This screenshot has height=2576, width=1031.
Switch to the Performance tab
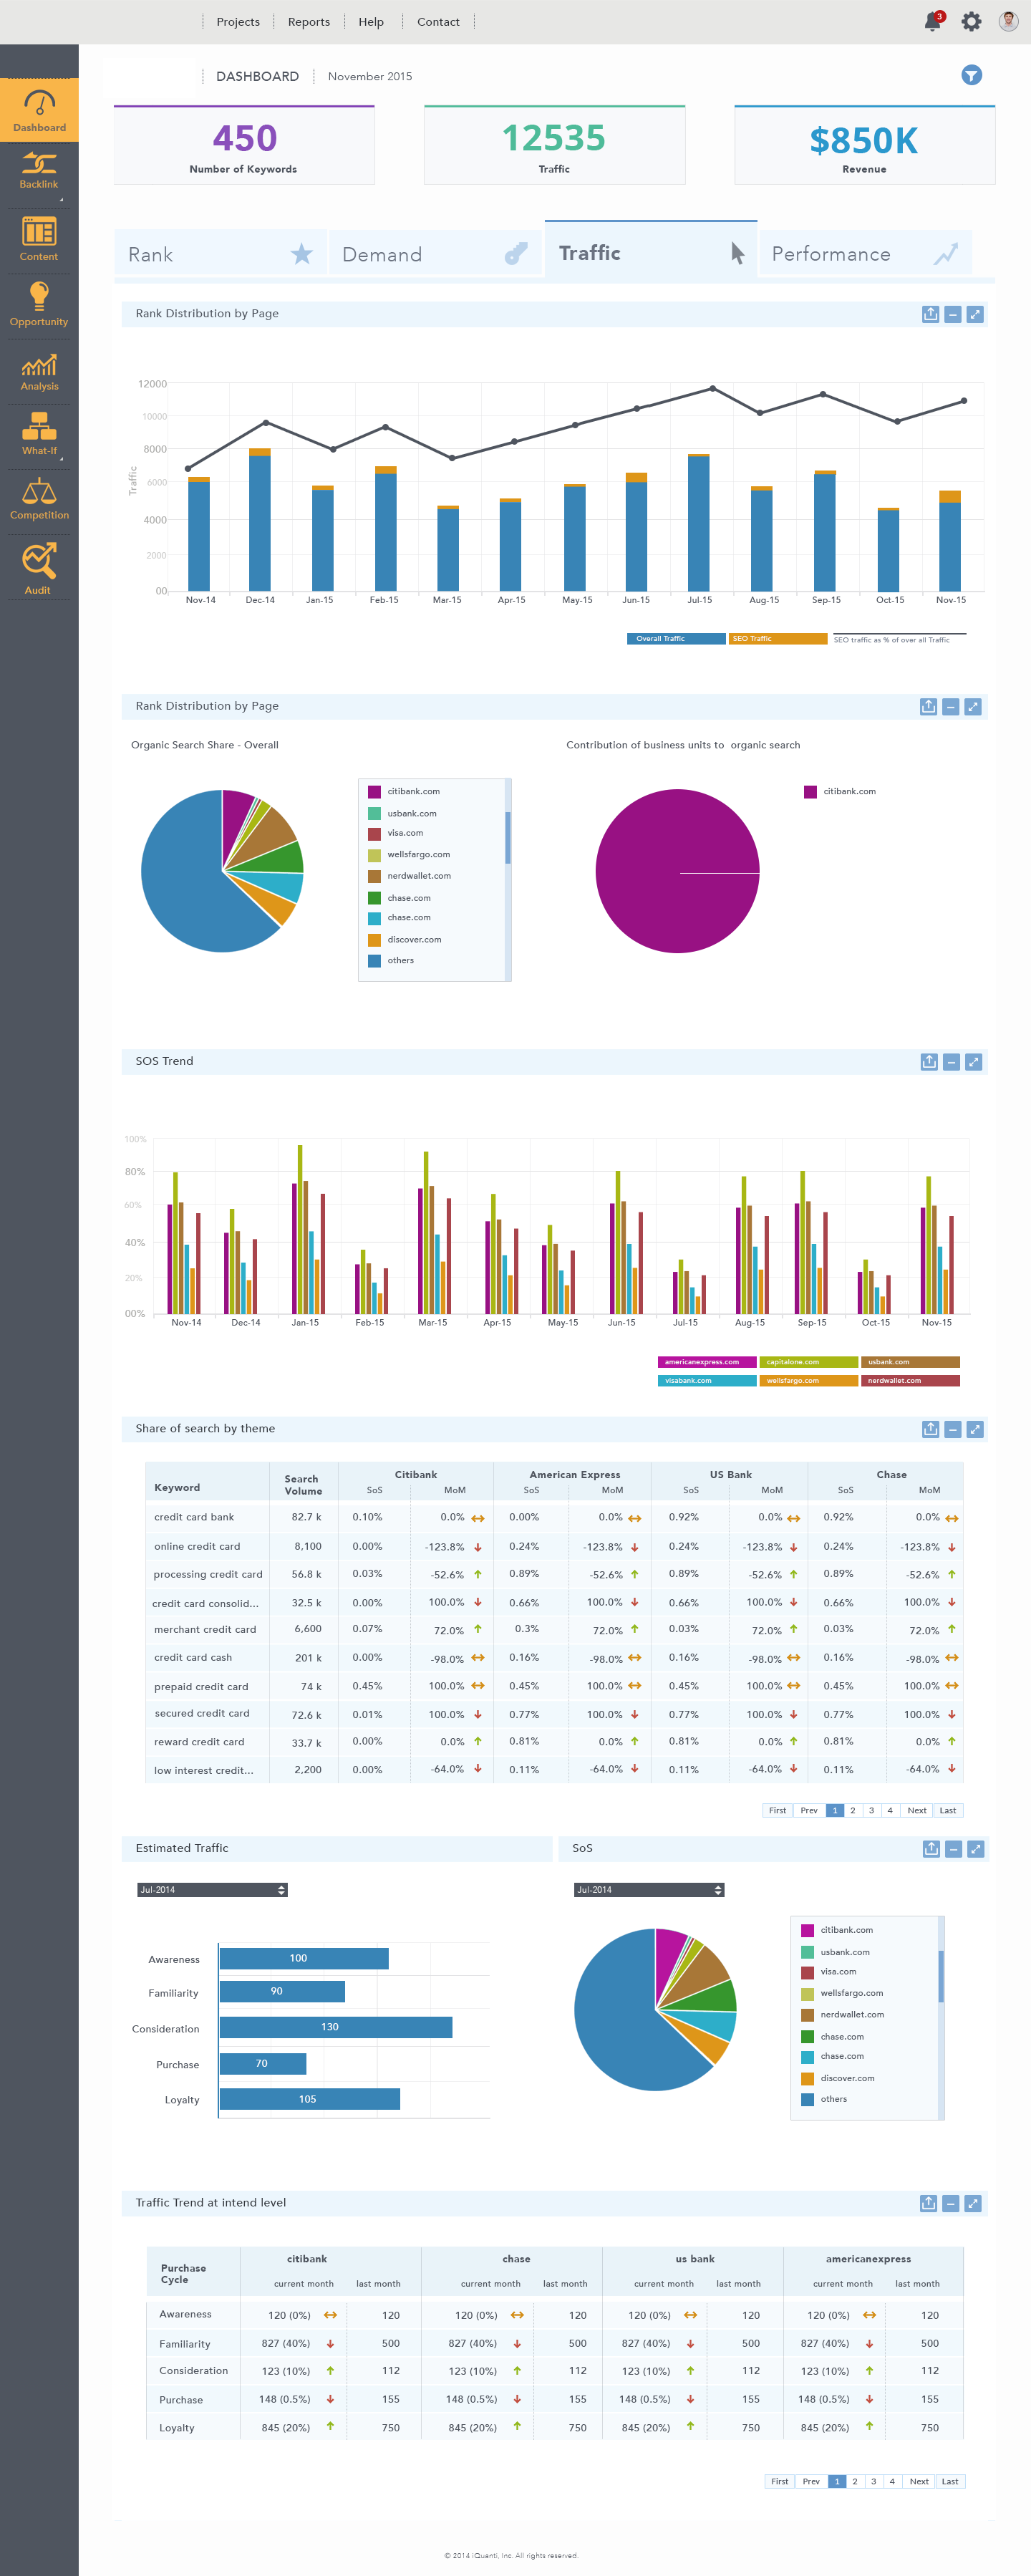click(x=865, y=254)
